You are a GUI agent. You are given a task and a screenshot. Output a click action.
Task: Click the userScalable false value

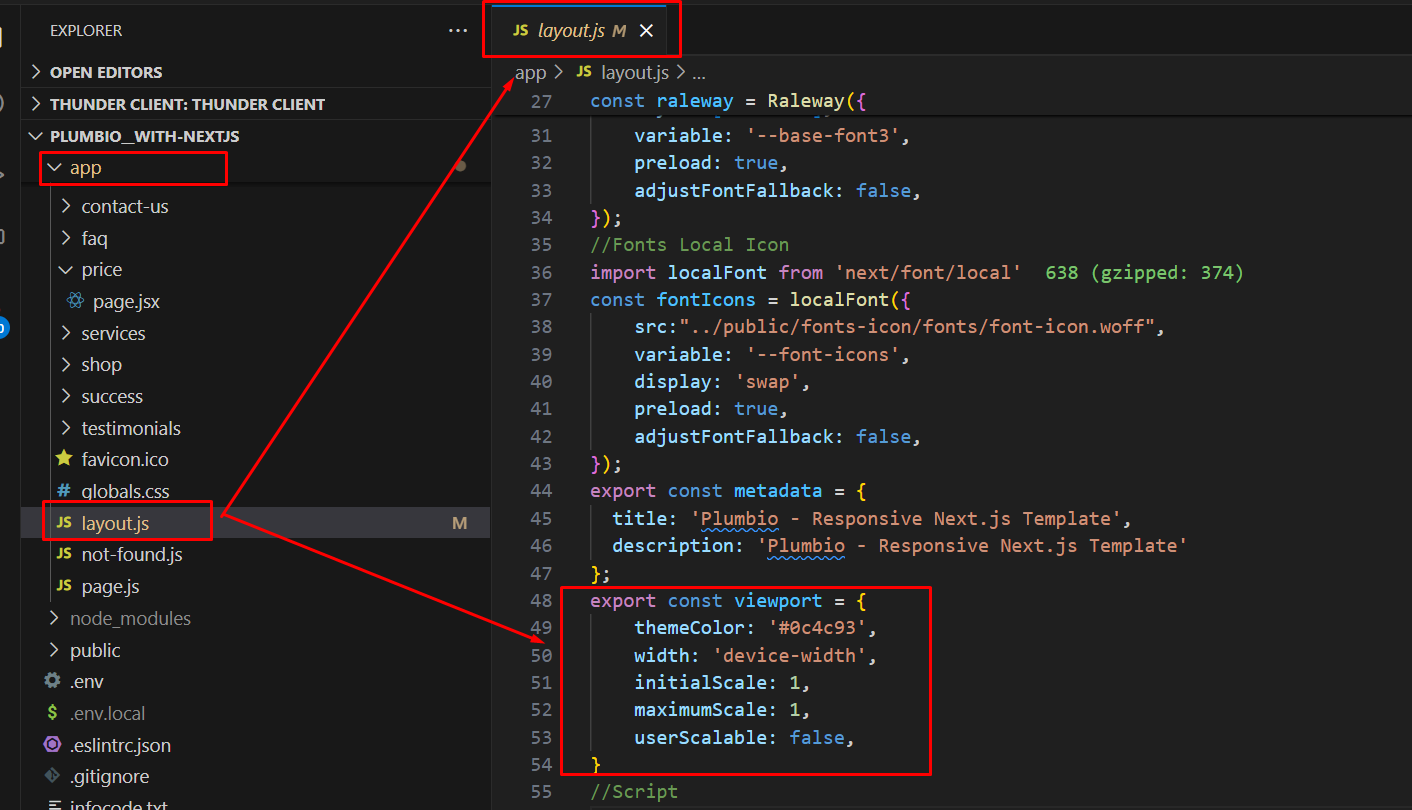[817, 738]
